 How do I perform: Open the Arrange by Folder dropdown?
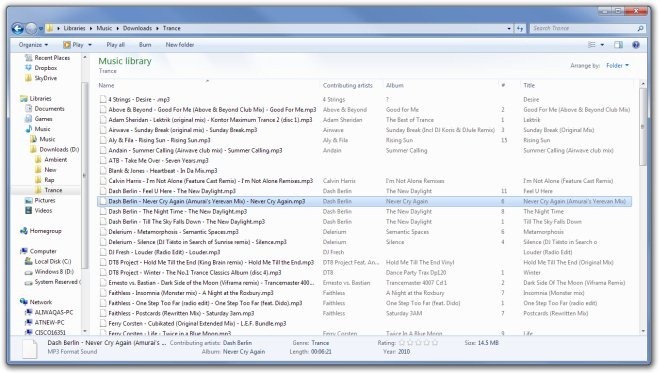(617, 66)
